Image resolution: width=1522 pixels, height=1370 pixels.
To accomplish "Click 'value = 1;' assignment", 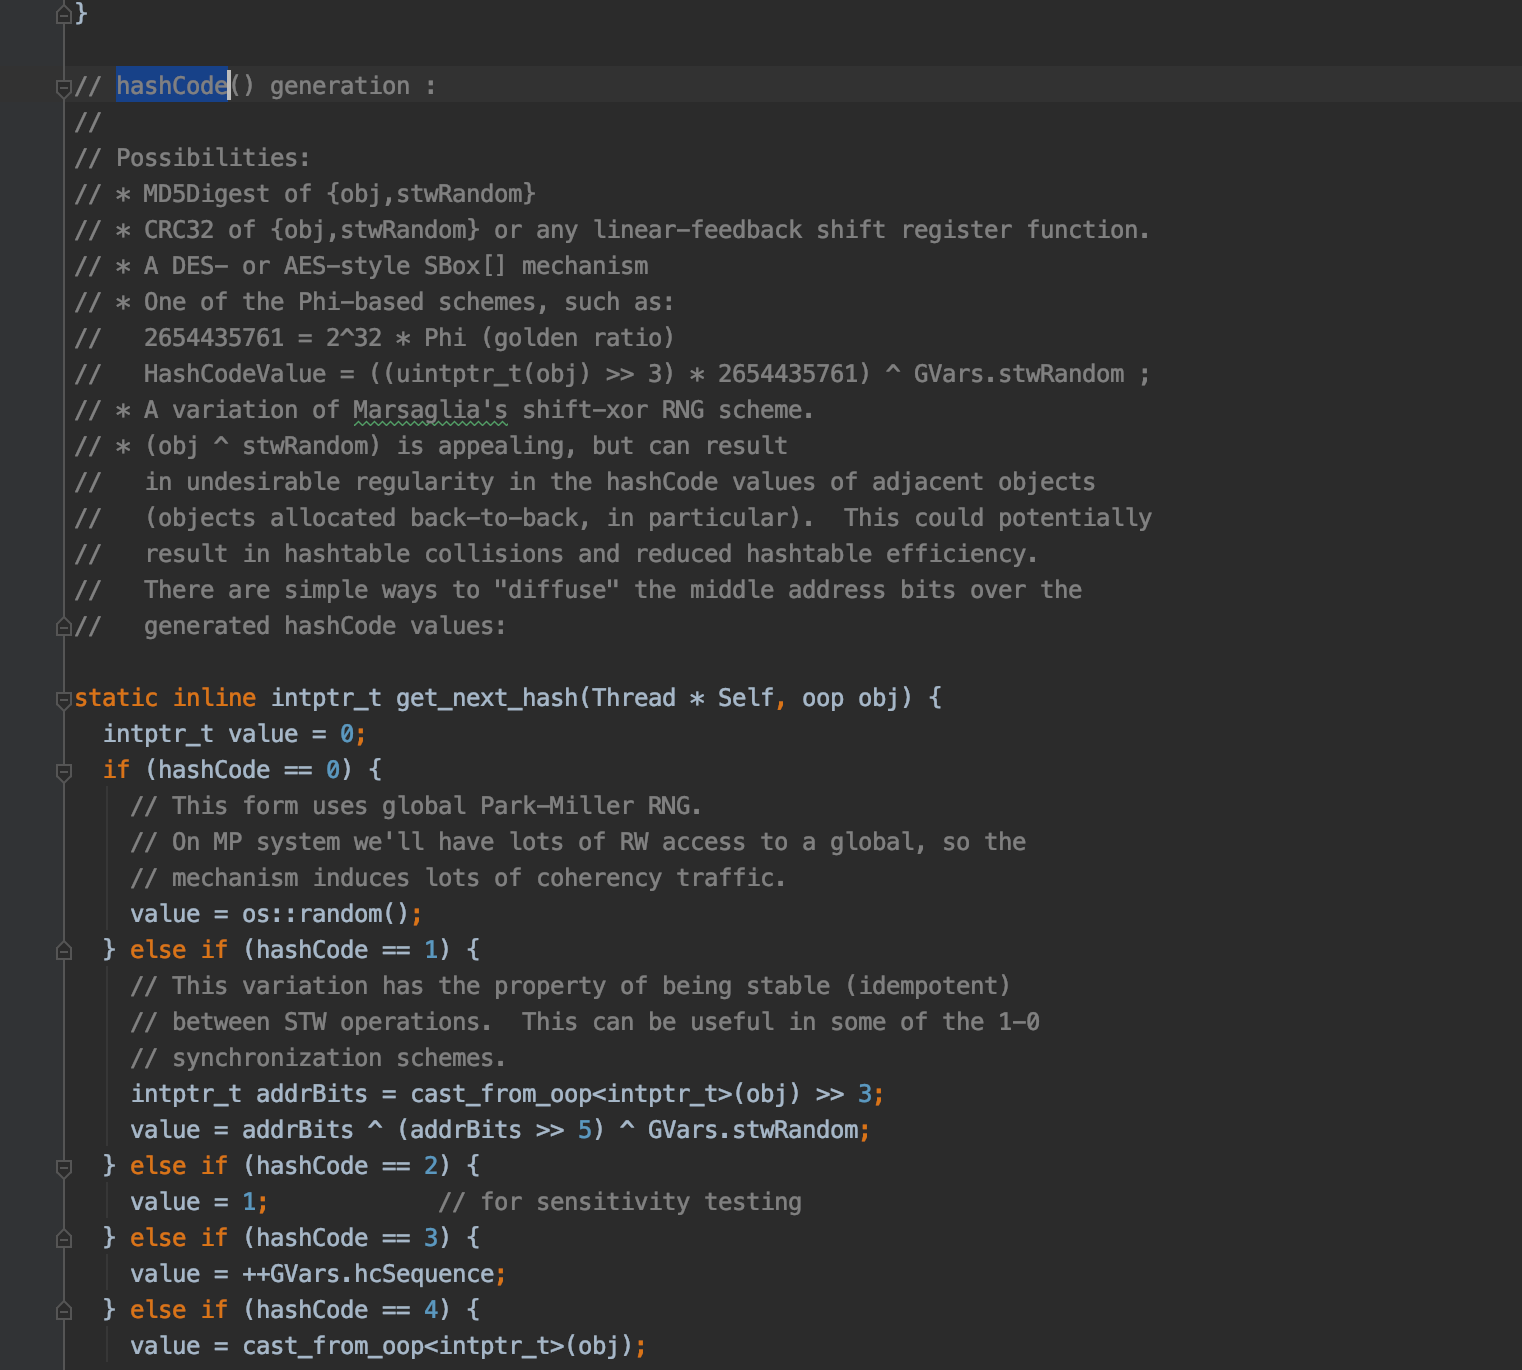I will [199, 1202].
